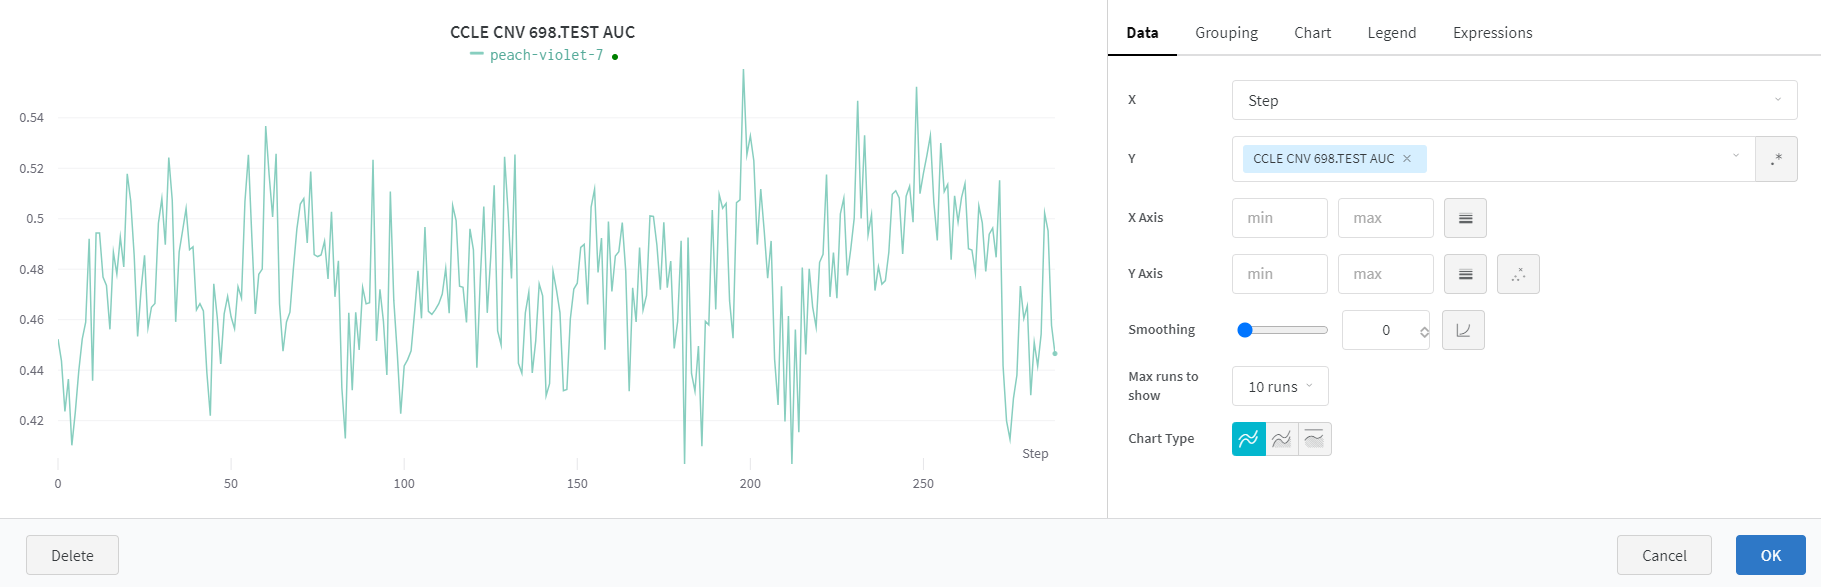Select the area plot chart type

[x=1282, y=439]
